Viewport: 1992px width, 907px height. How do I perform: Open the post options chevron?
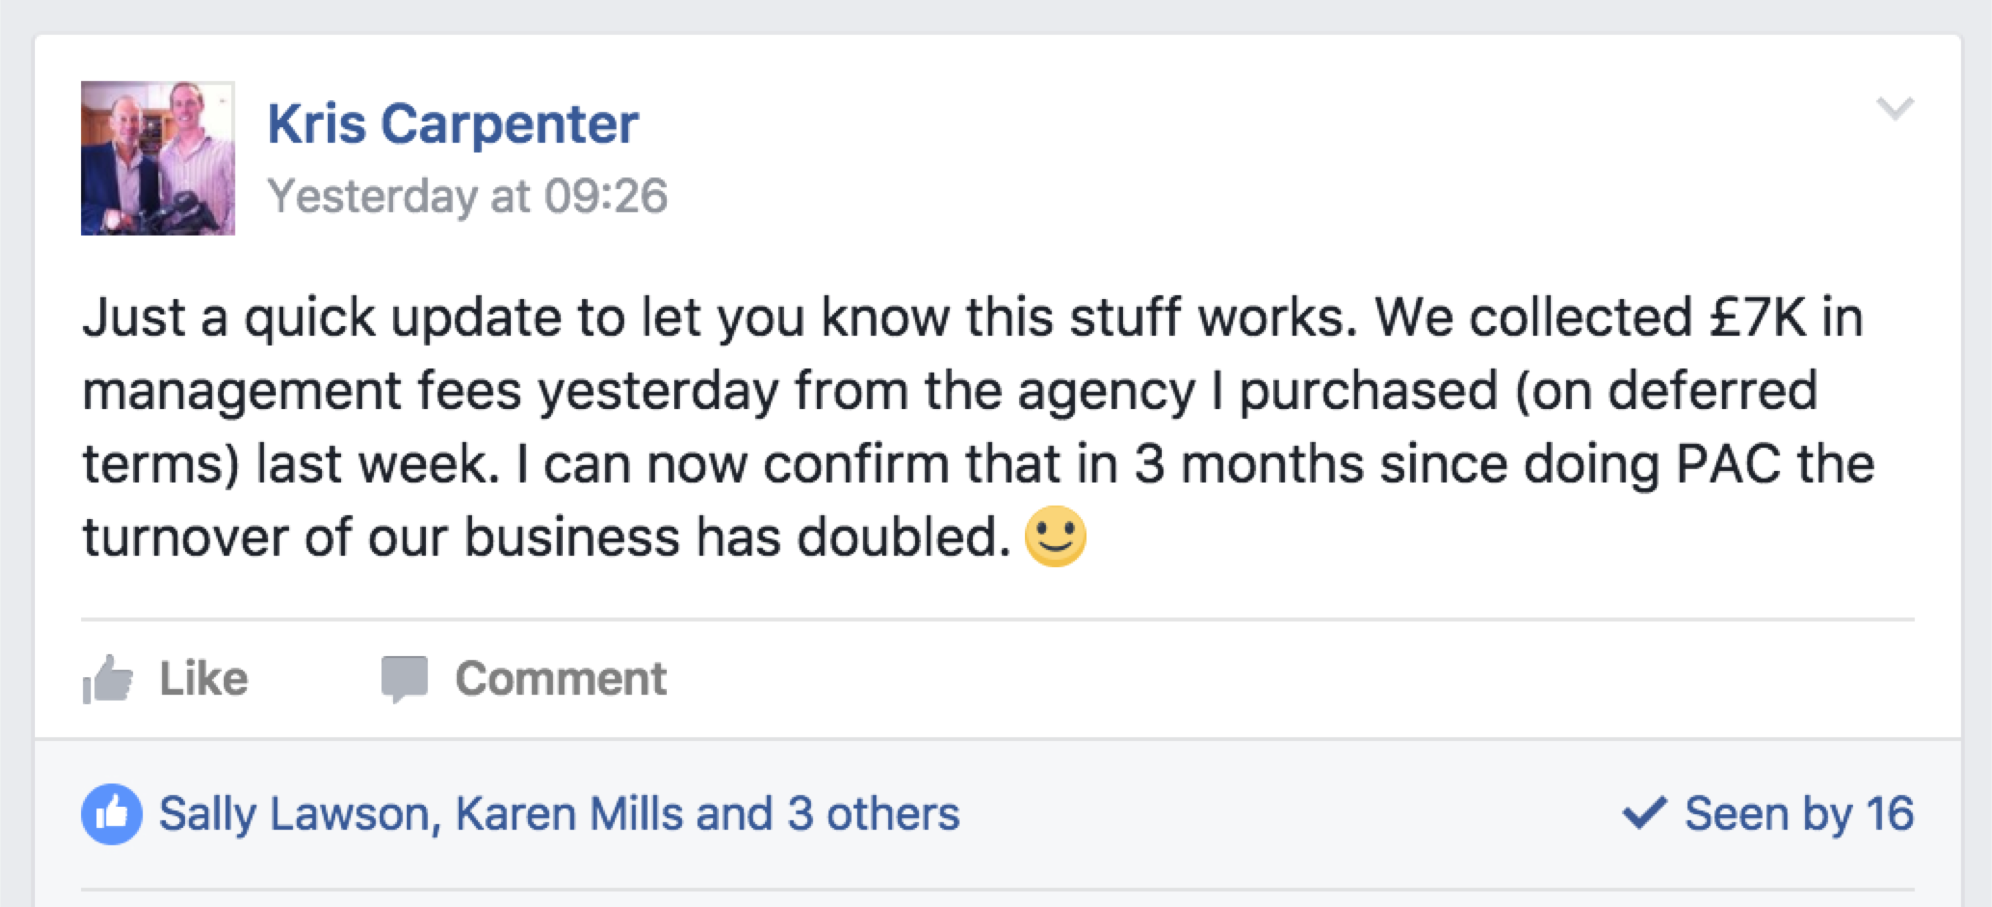point(1894,108)
